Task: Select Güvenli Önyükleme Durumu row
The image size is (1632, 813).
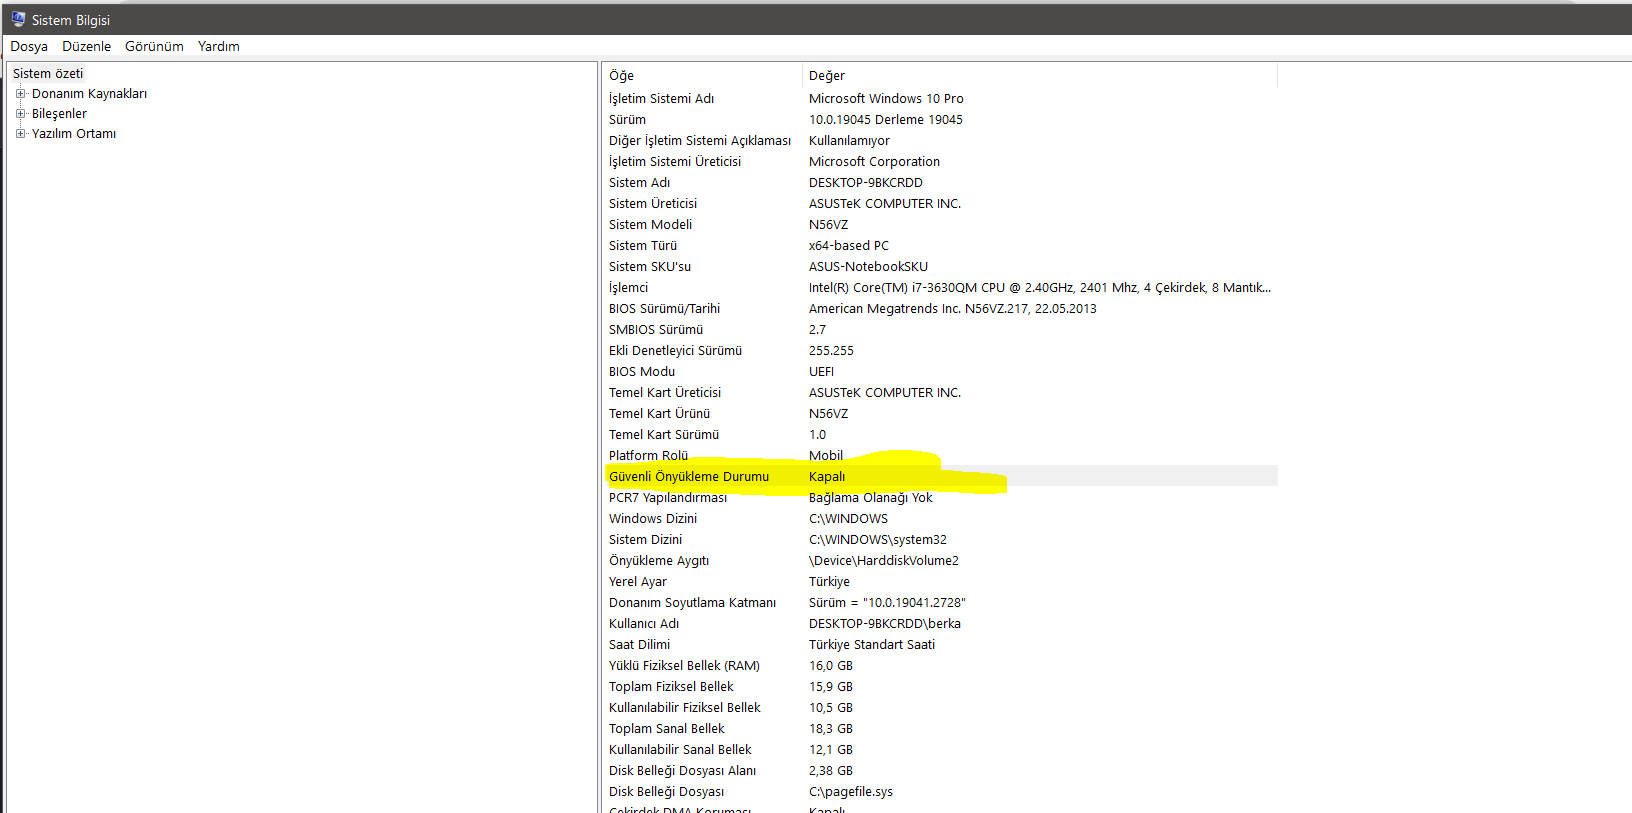Action: (x=689, y=476)
